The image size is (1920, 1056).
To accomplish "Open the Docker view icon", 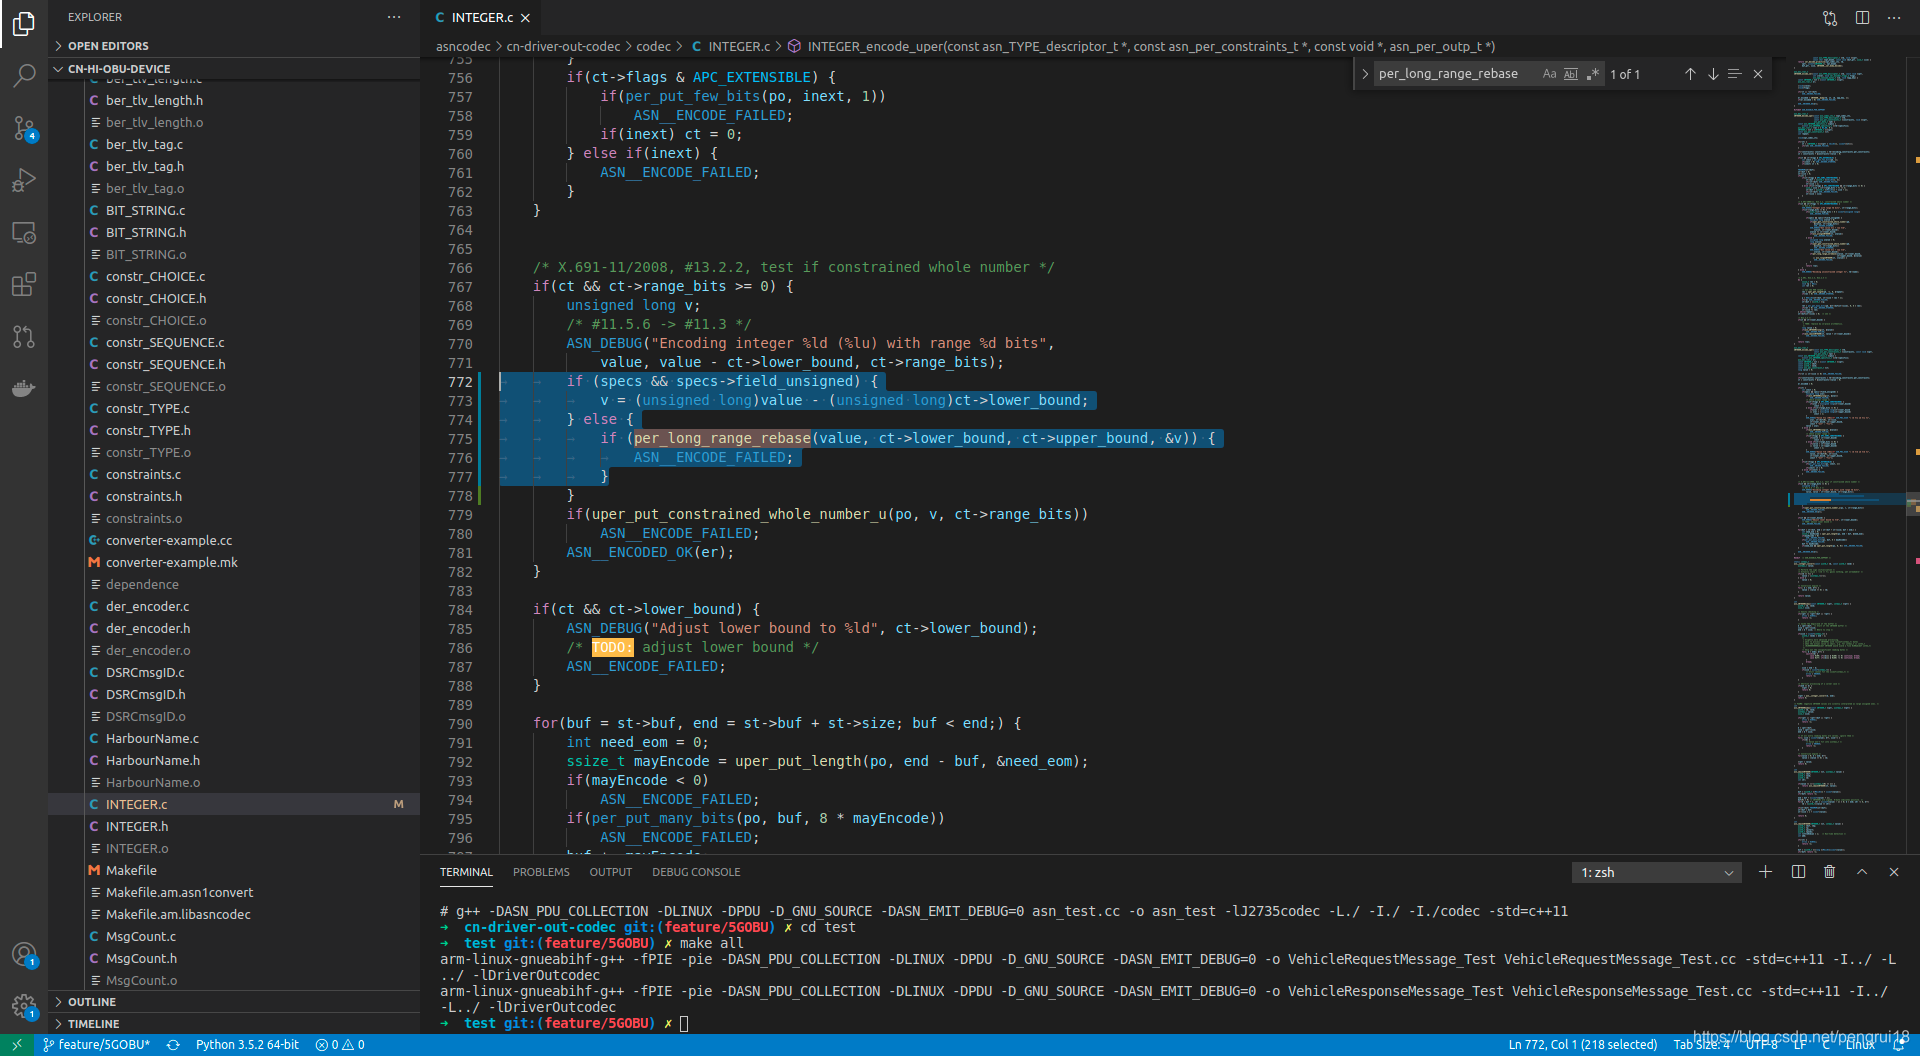I will click(x=24, y=388).
